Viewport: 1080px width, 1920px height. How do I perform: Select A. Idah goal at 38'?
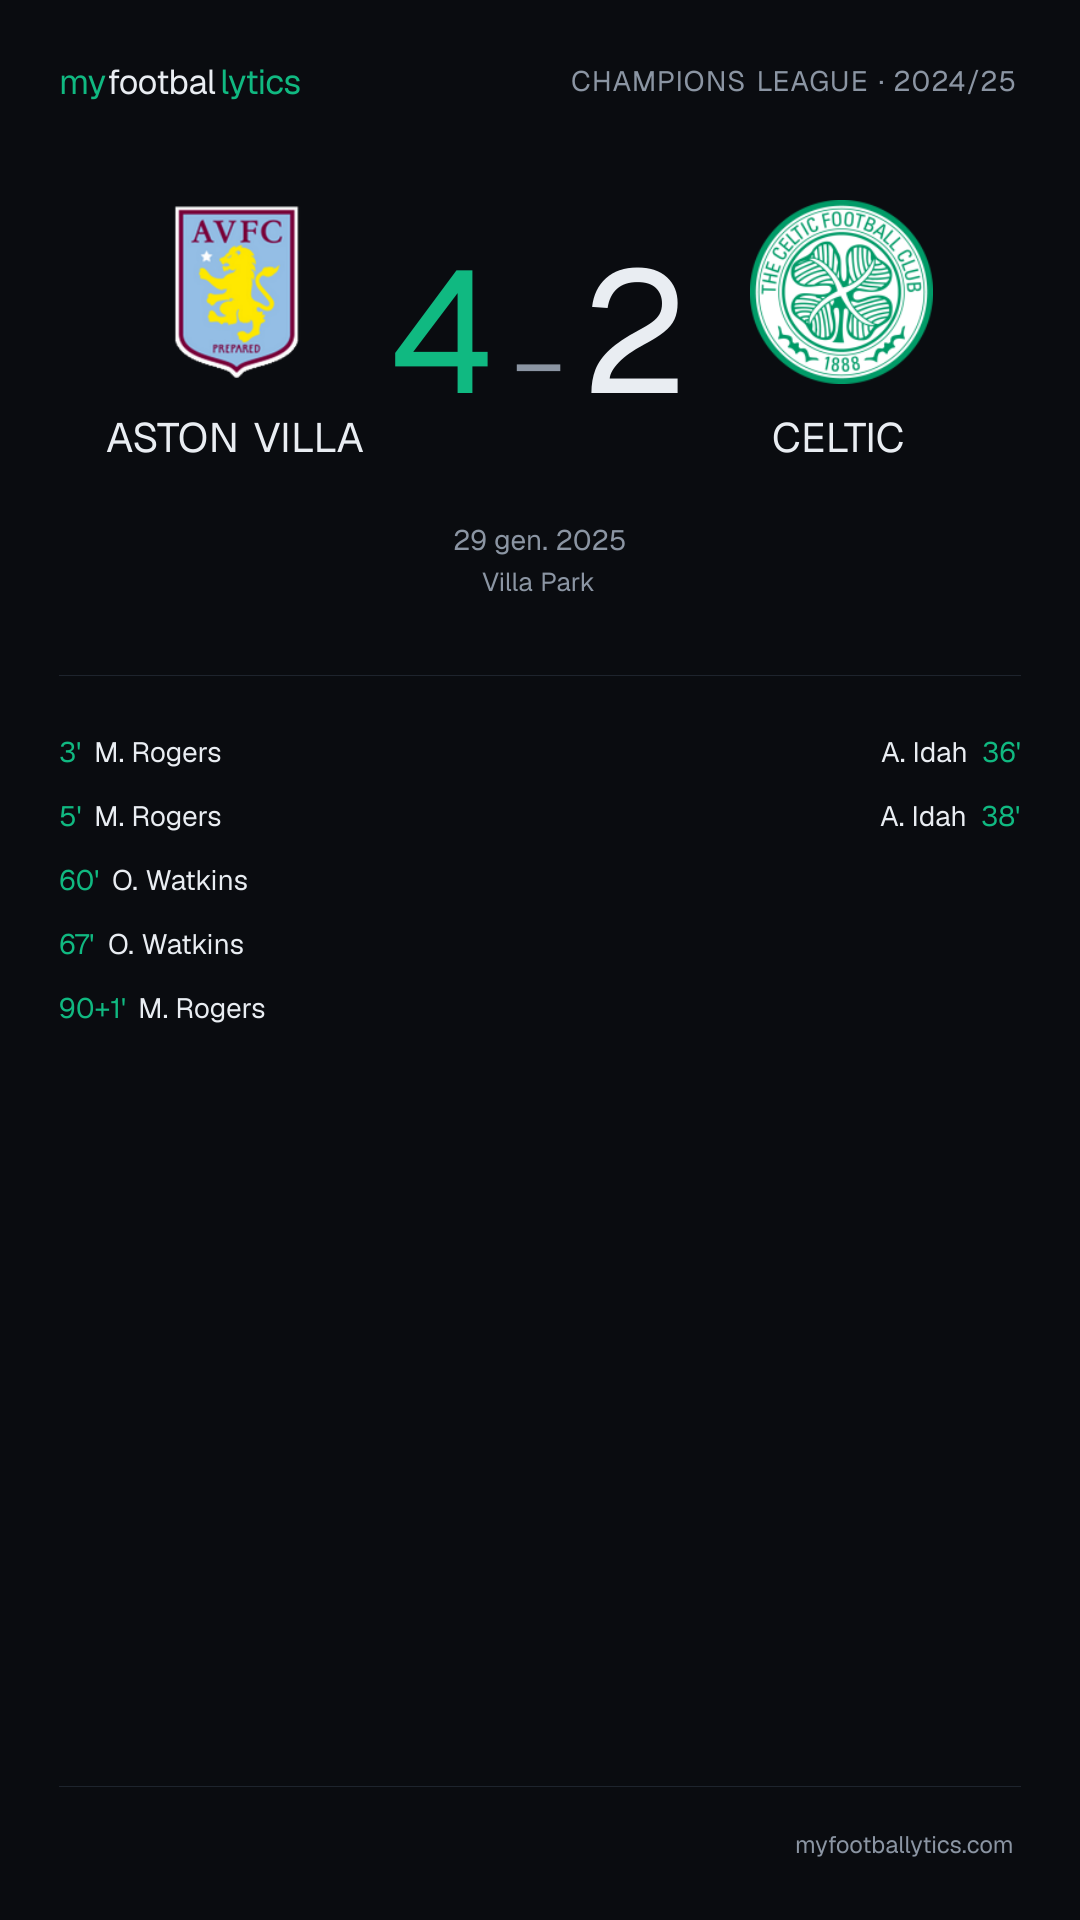coord(950,816)
